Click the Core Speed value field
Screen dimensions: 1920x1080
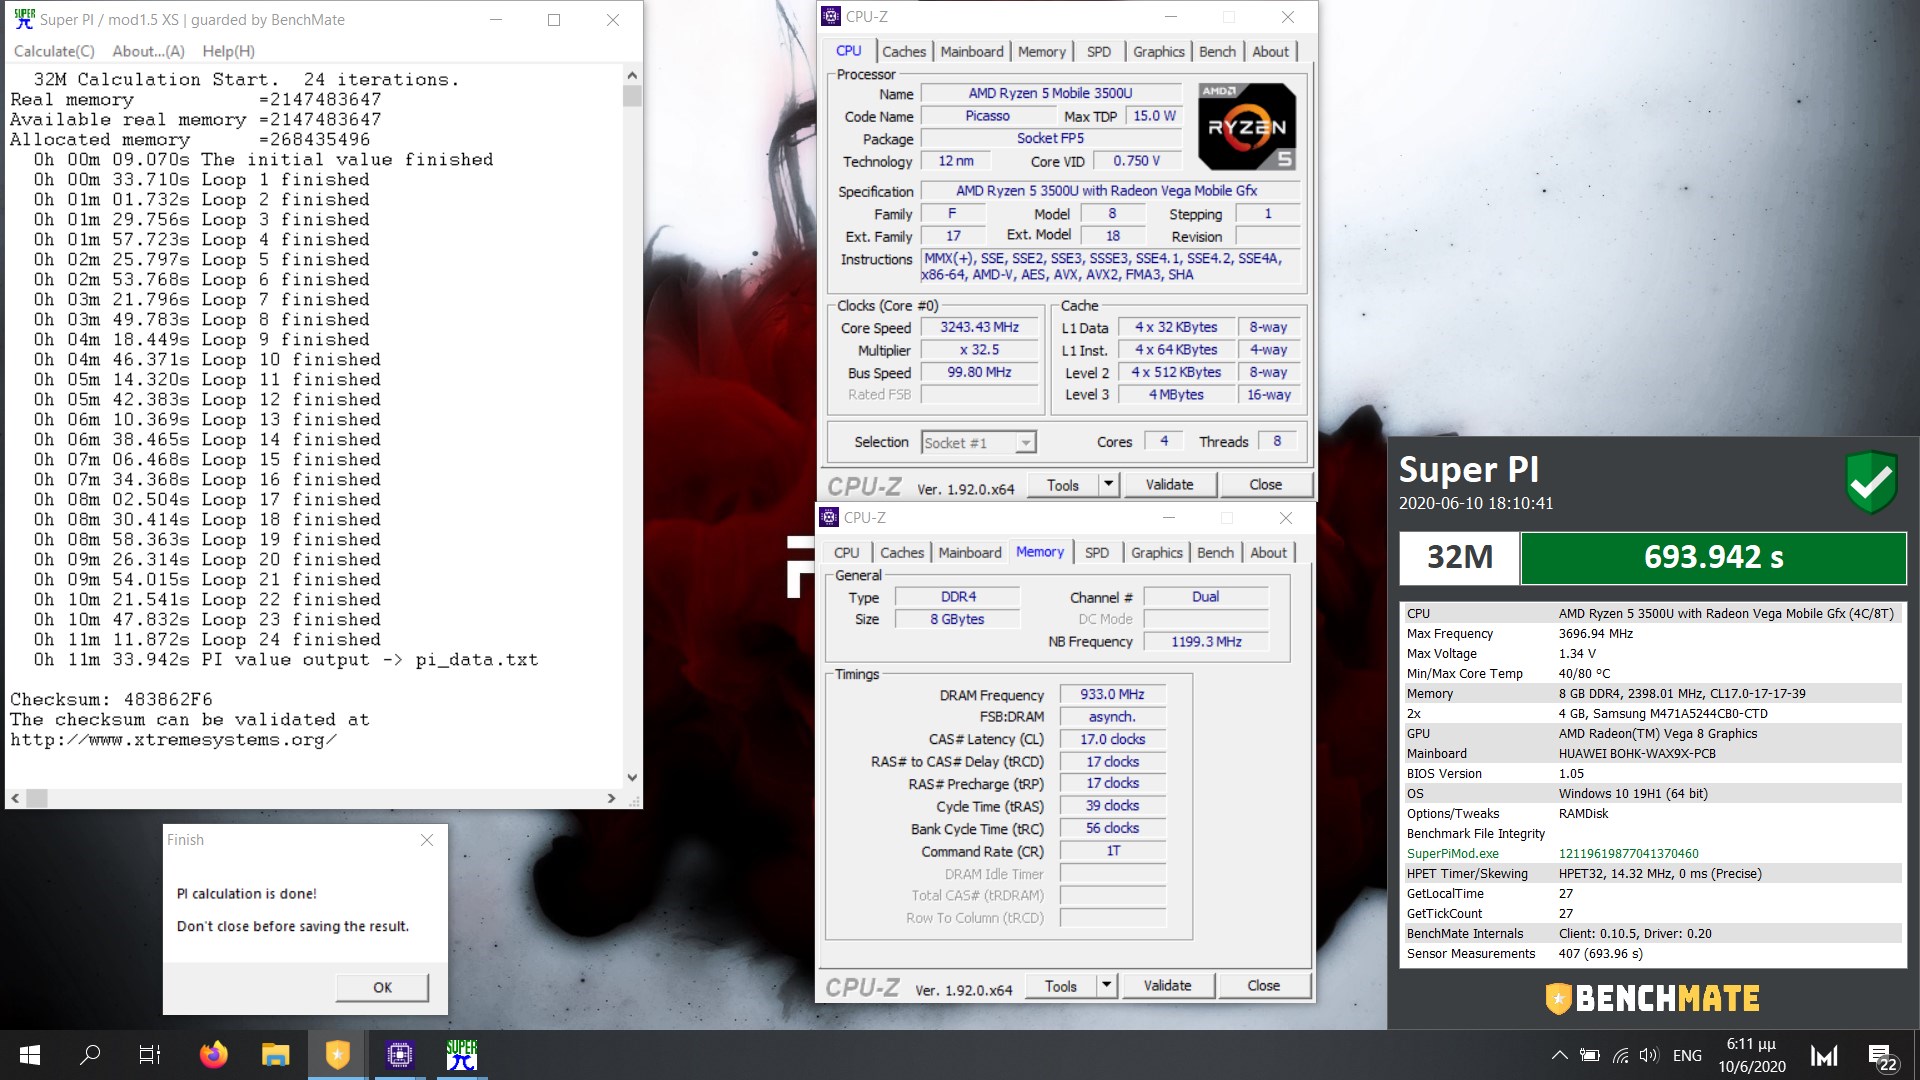pyautogui.click(x=979, y=327)
